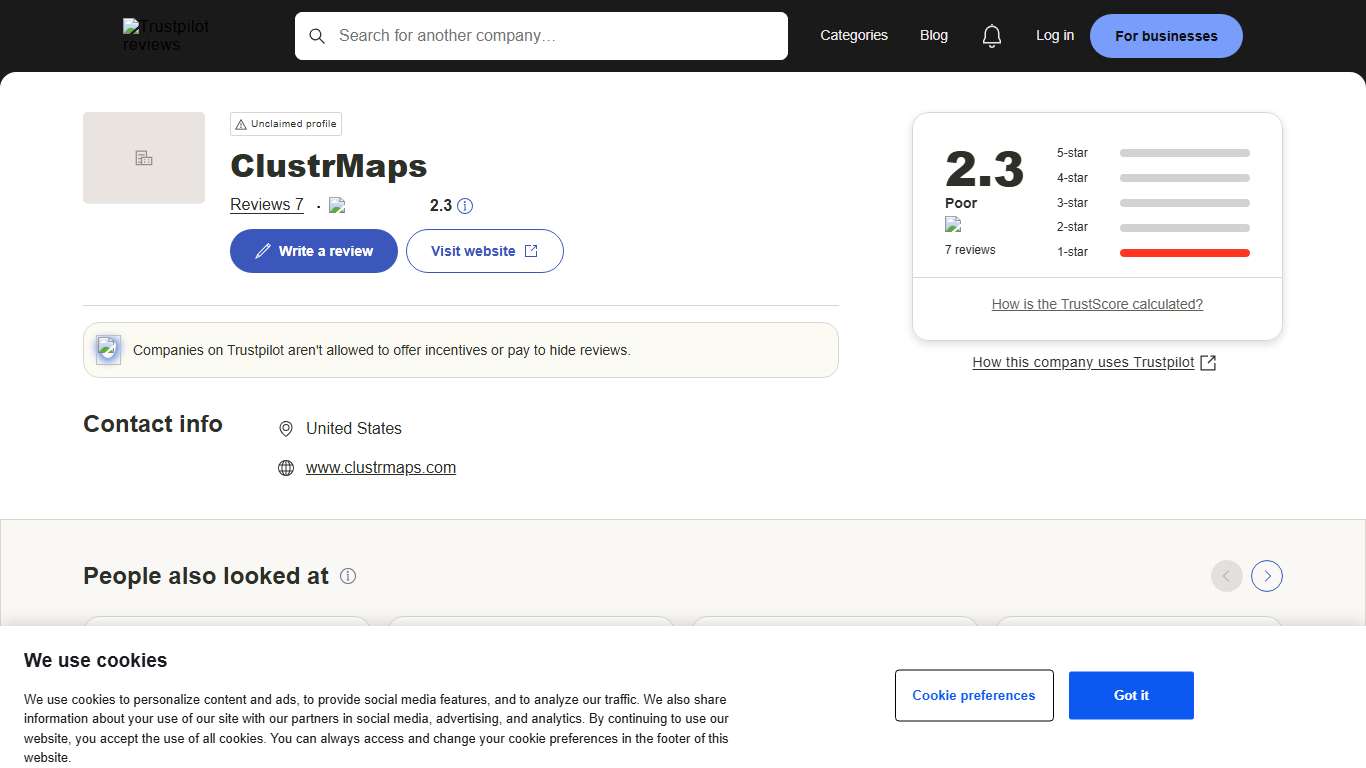
Task: Switch to the Blog section
Action: tap(933, 35)
